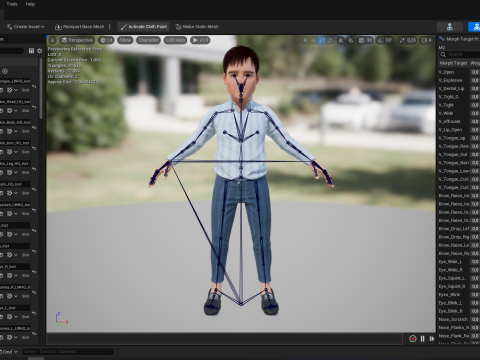Click Activate Cloth Paint button

144,27
